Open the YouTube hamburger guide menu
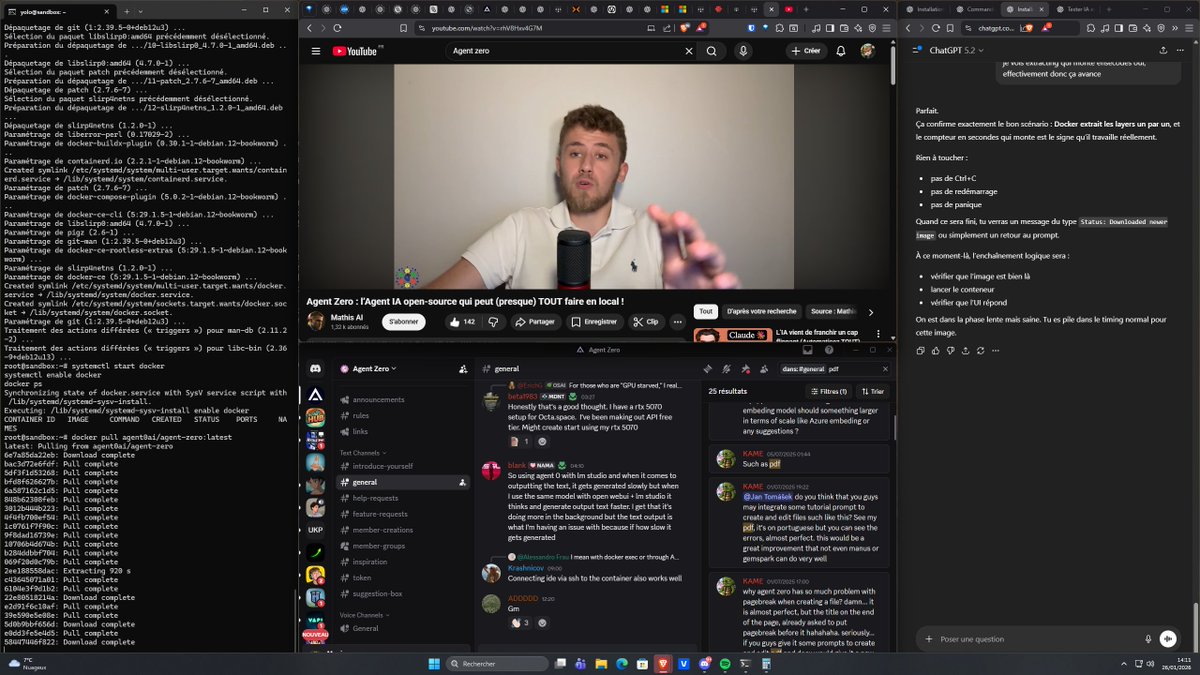Image resolution: width=1200 pixels, height=675 pixels. tap(316, 51)
